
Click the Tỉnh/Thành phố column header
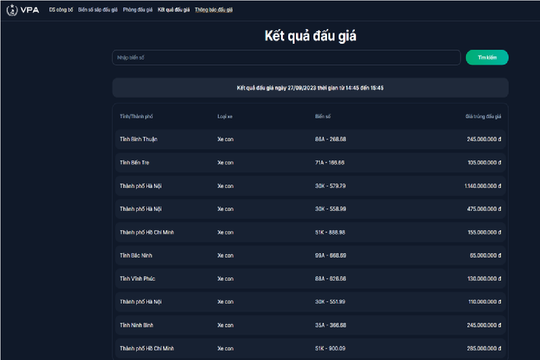coord(136,116)
